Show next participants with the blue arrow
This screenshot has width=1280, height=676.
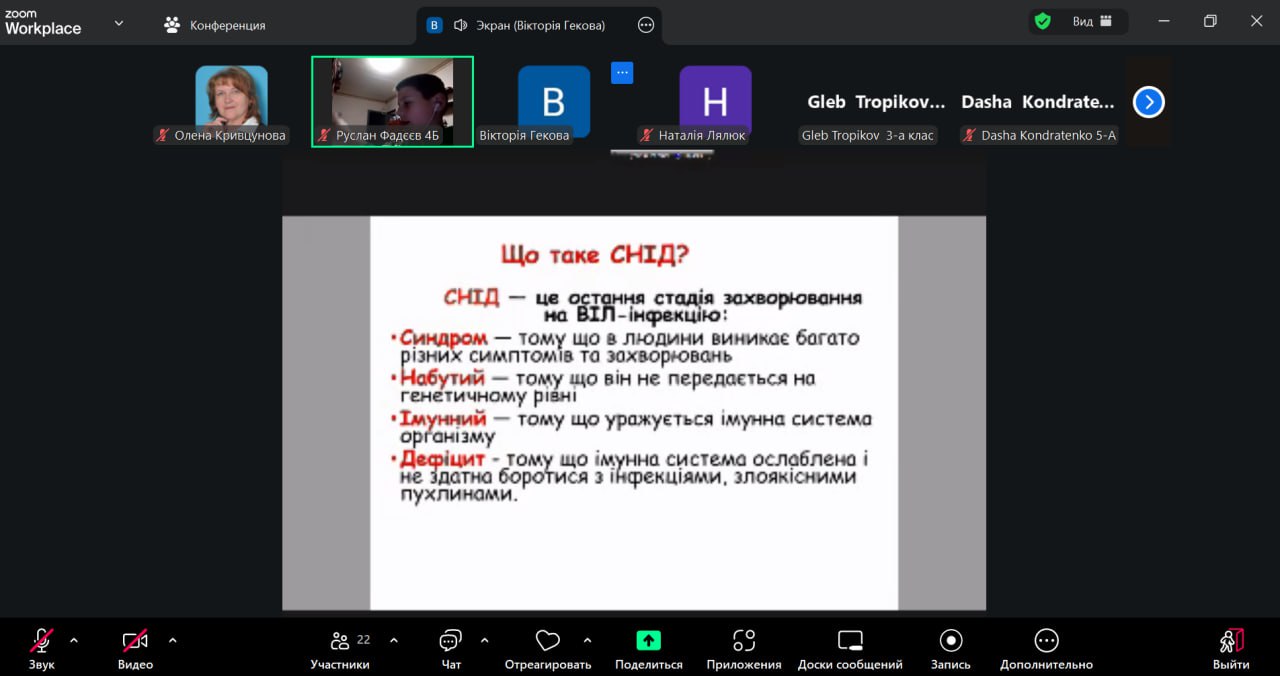coord(1148,102)
